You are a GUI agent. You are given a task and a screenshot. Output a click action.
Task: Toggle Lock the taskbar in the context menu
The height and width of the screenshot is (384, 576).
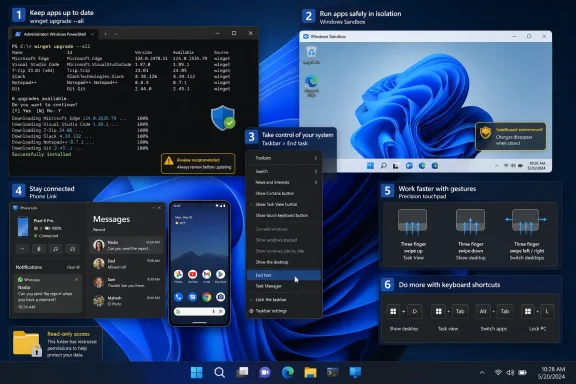pyautogui.click(x=284, y=299)
